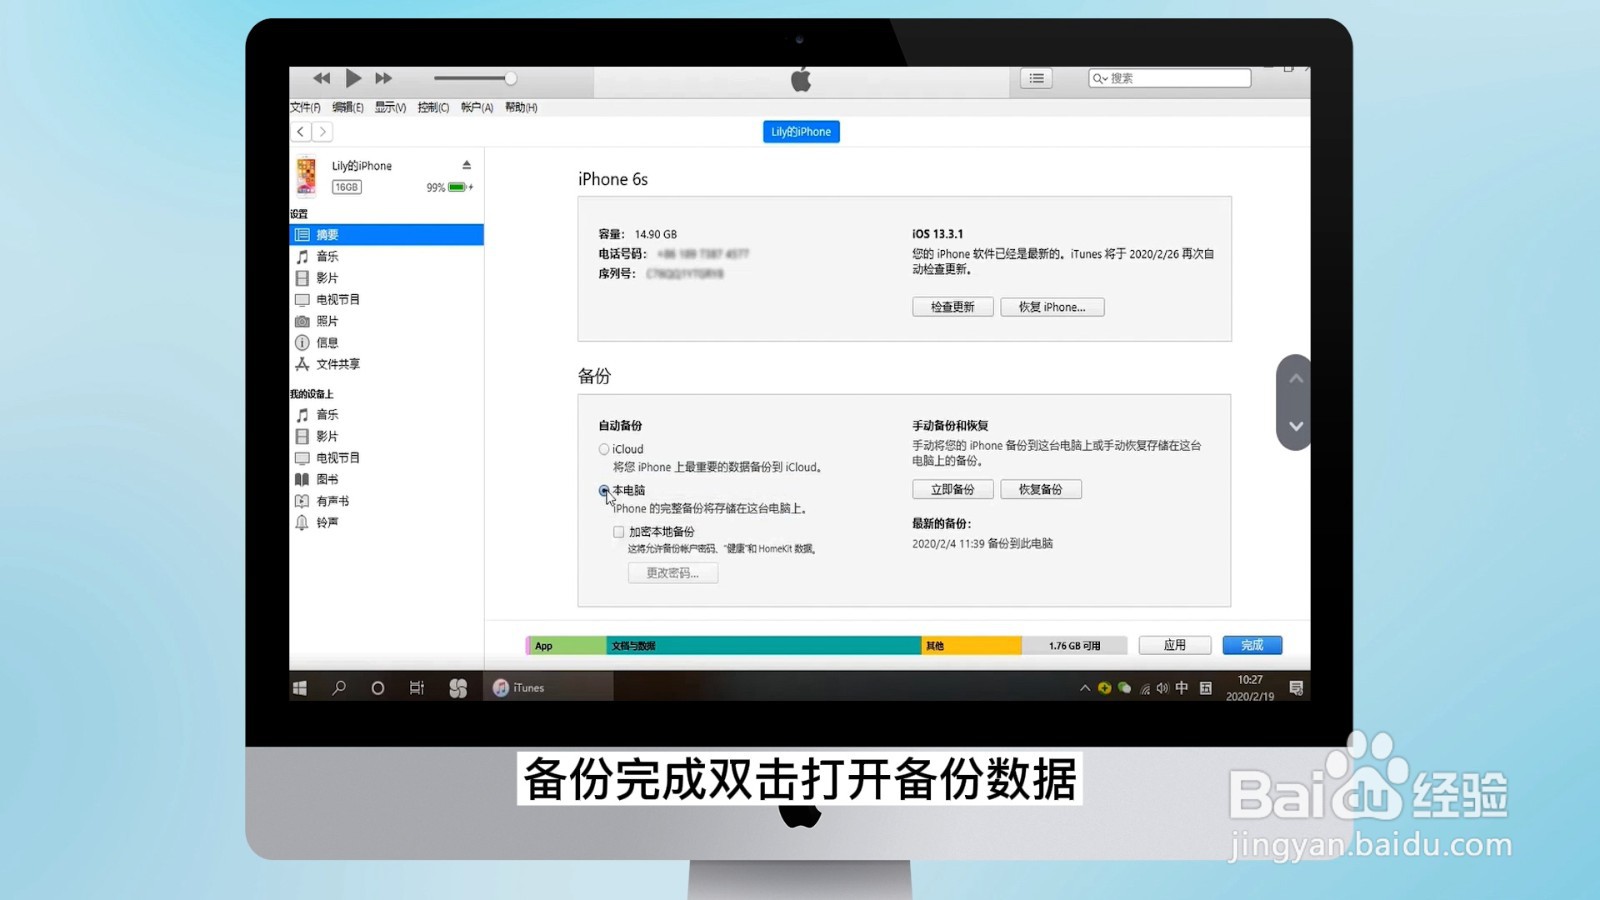Click the rewind playback button
1600x900 pixels.
[321, 78]
